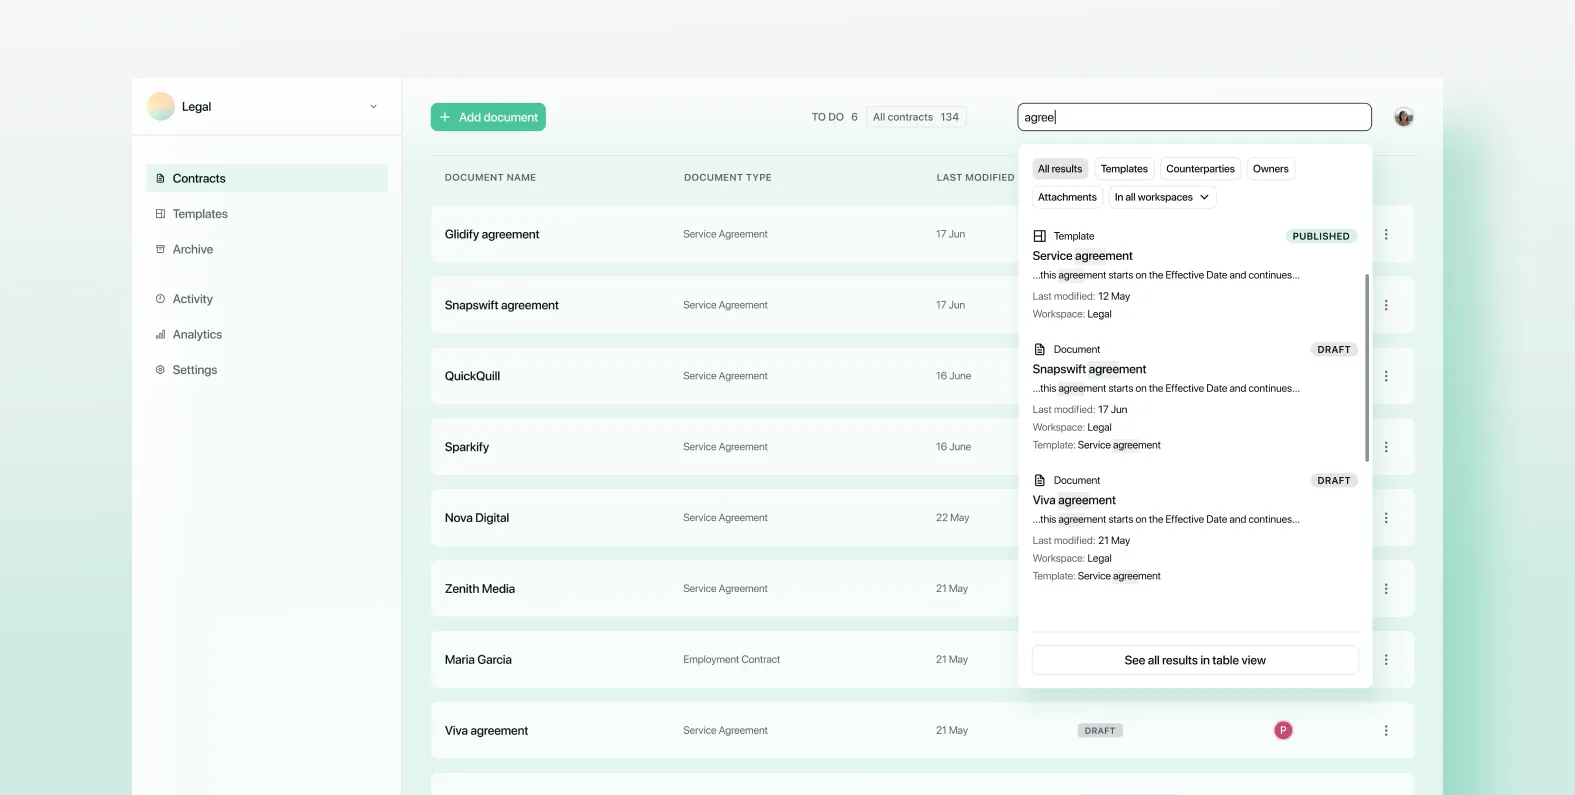Open the Contracts section in sidebar
Image resolution: width=1575 pixels, height=795 pixels.
click(267, 178)
